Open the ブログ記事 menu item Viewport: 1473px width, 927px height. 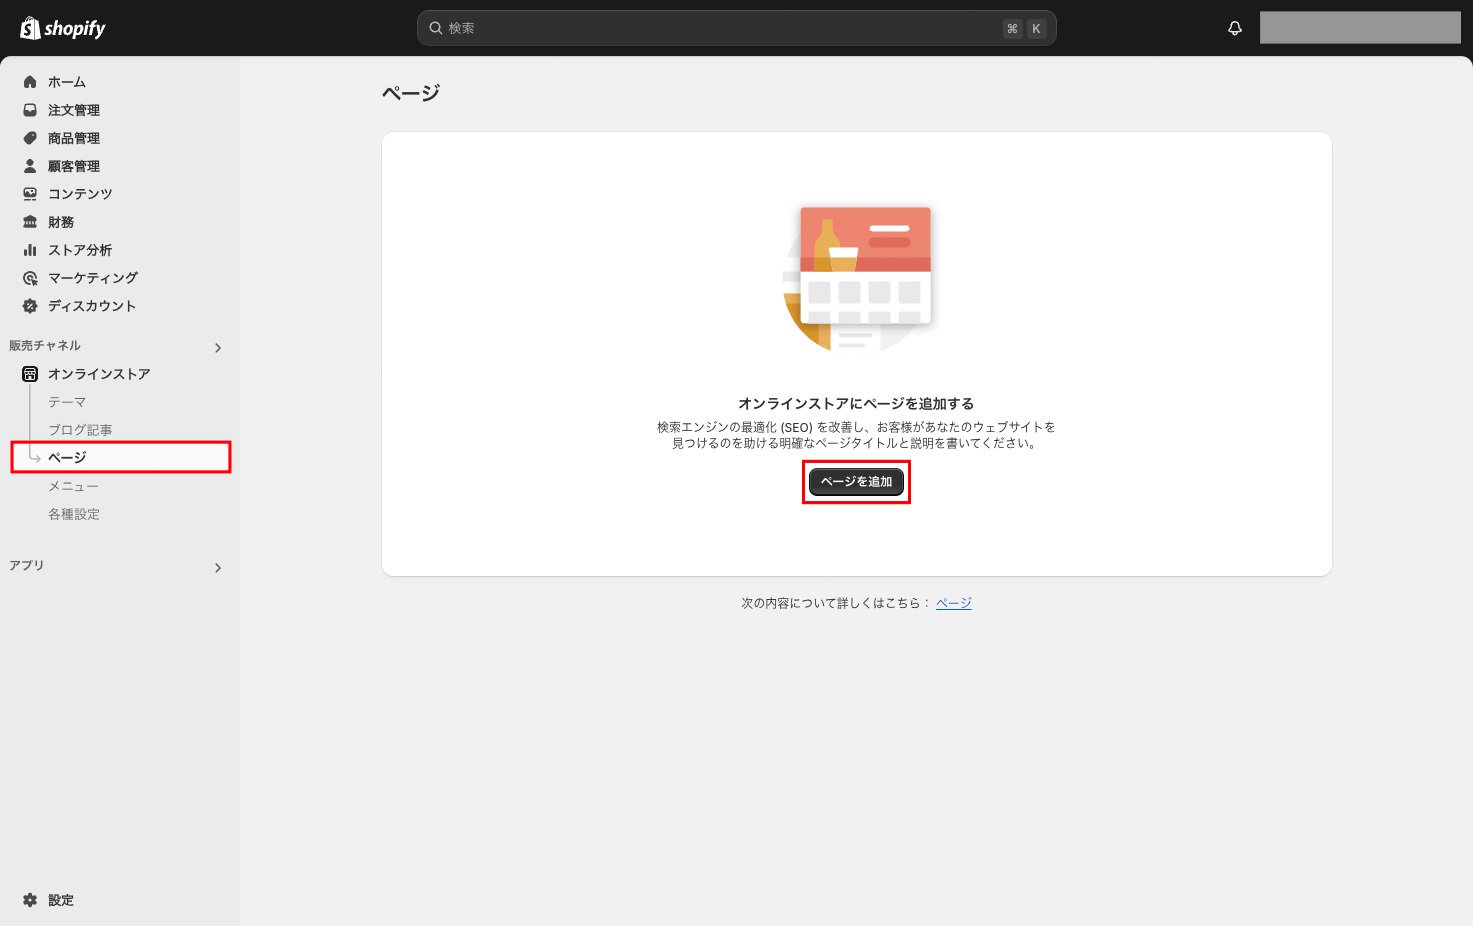coord(80,430)
